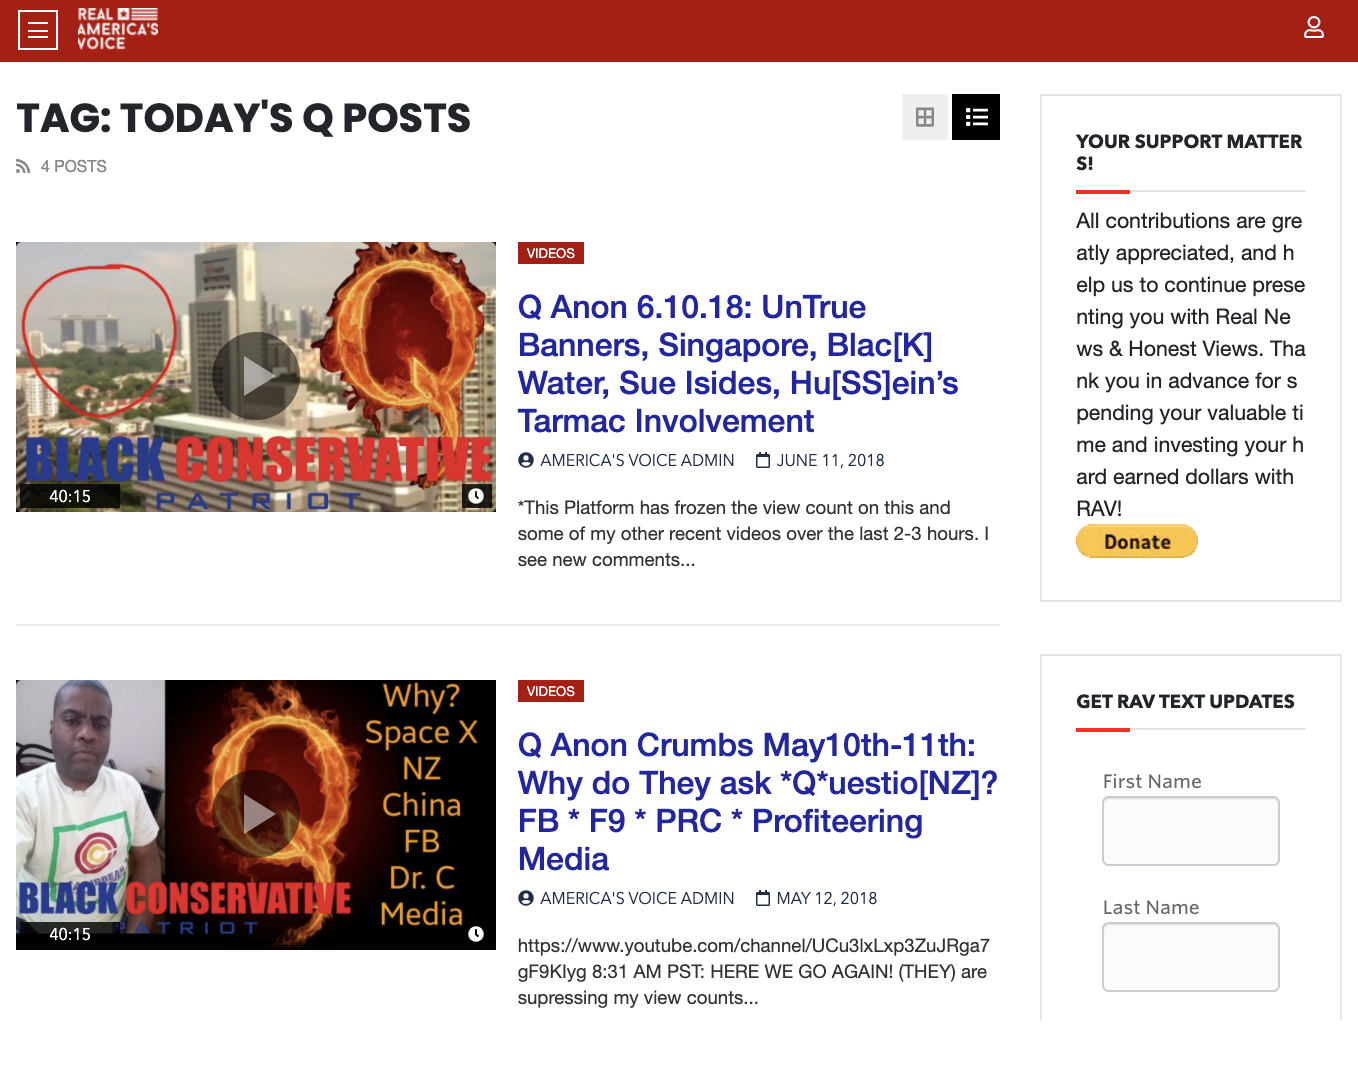Click the First Name input field

1190,831
